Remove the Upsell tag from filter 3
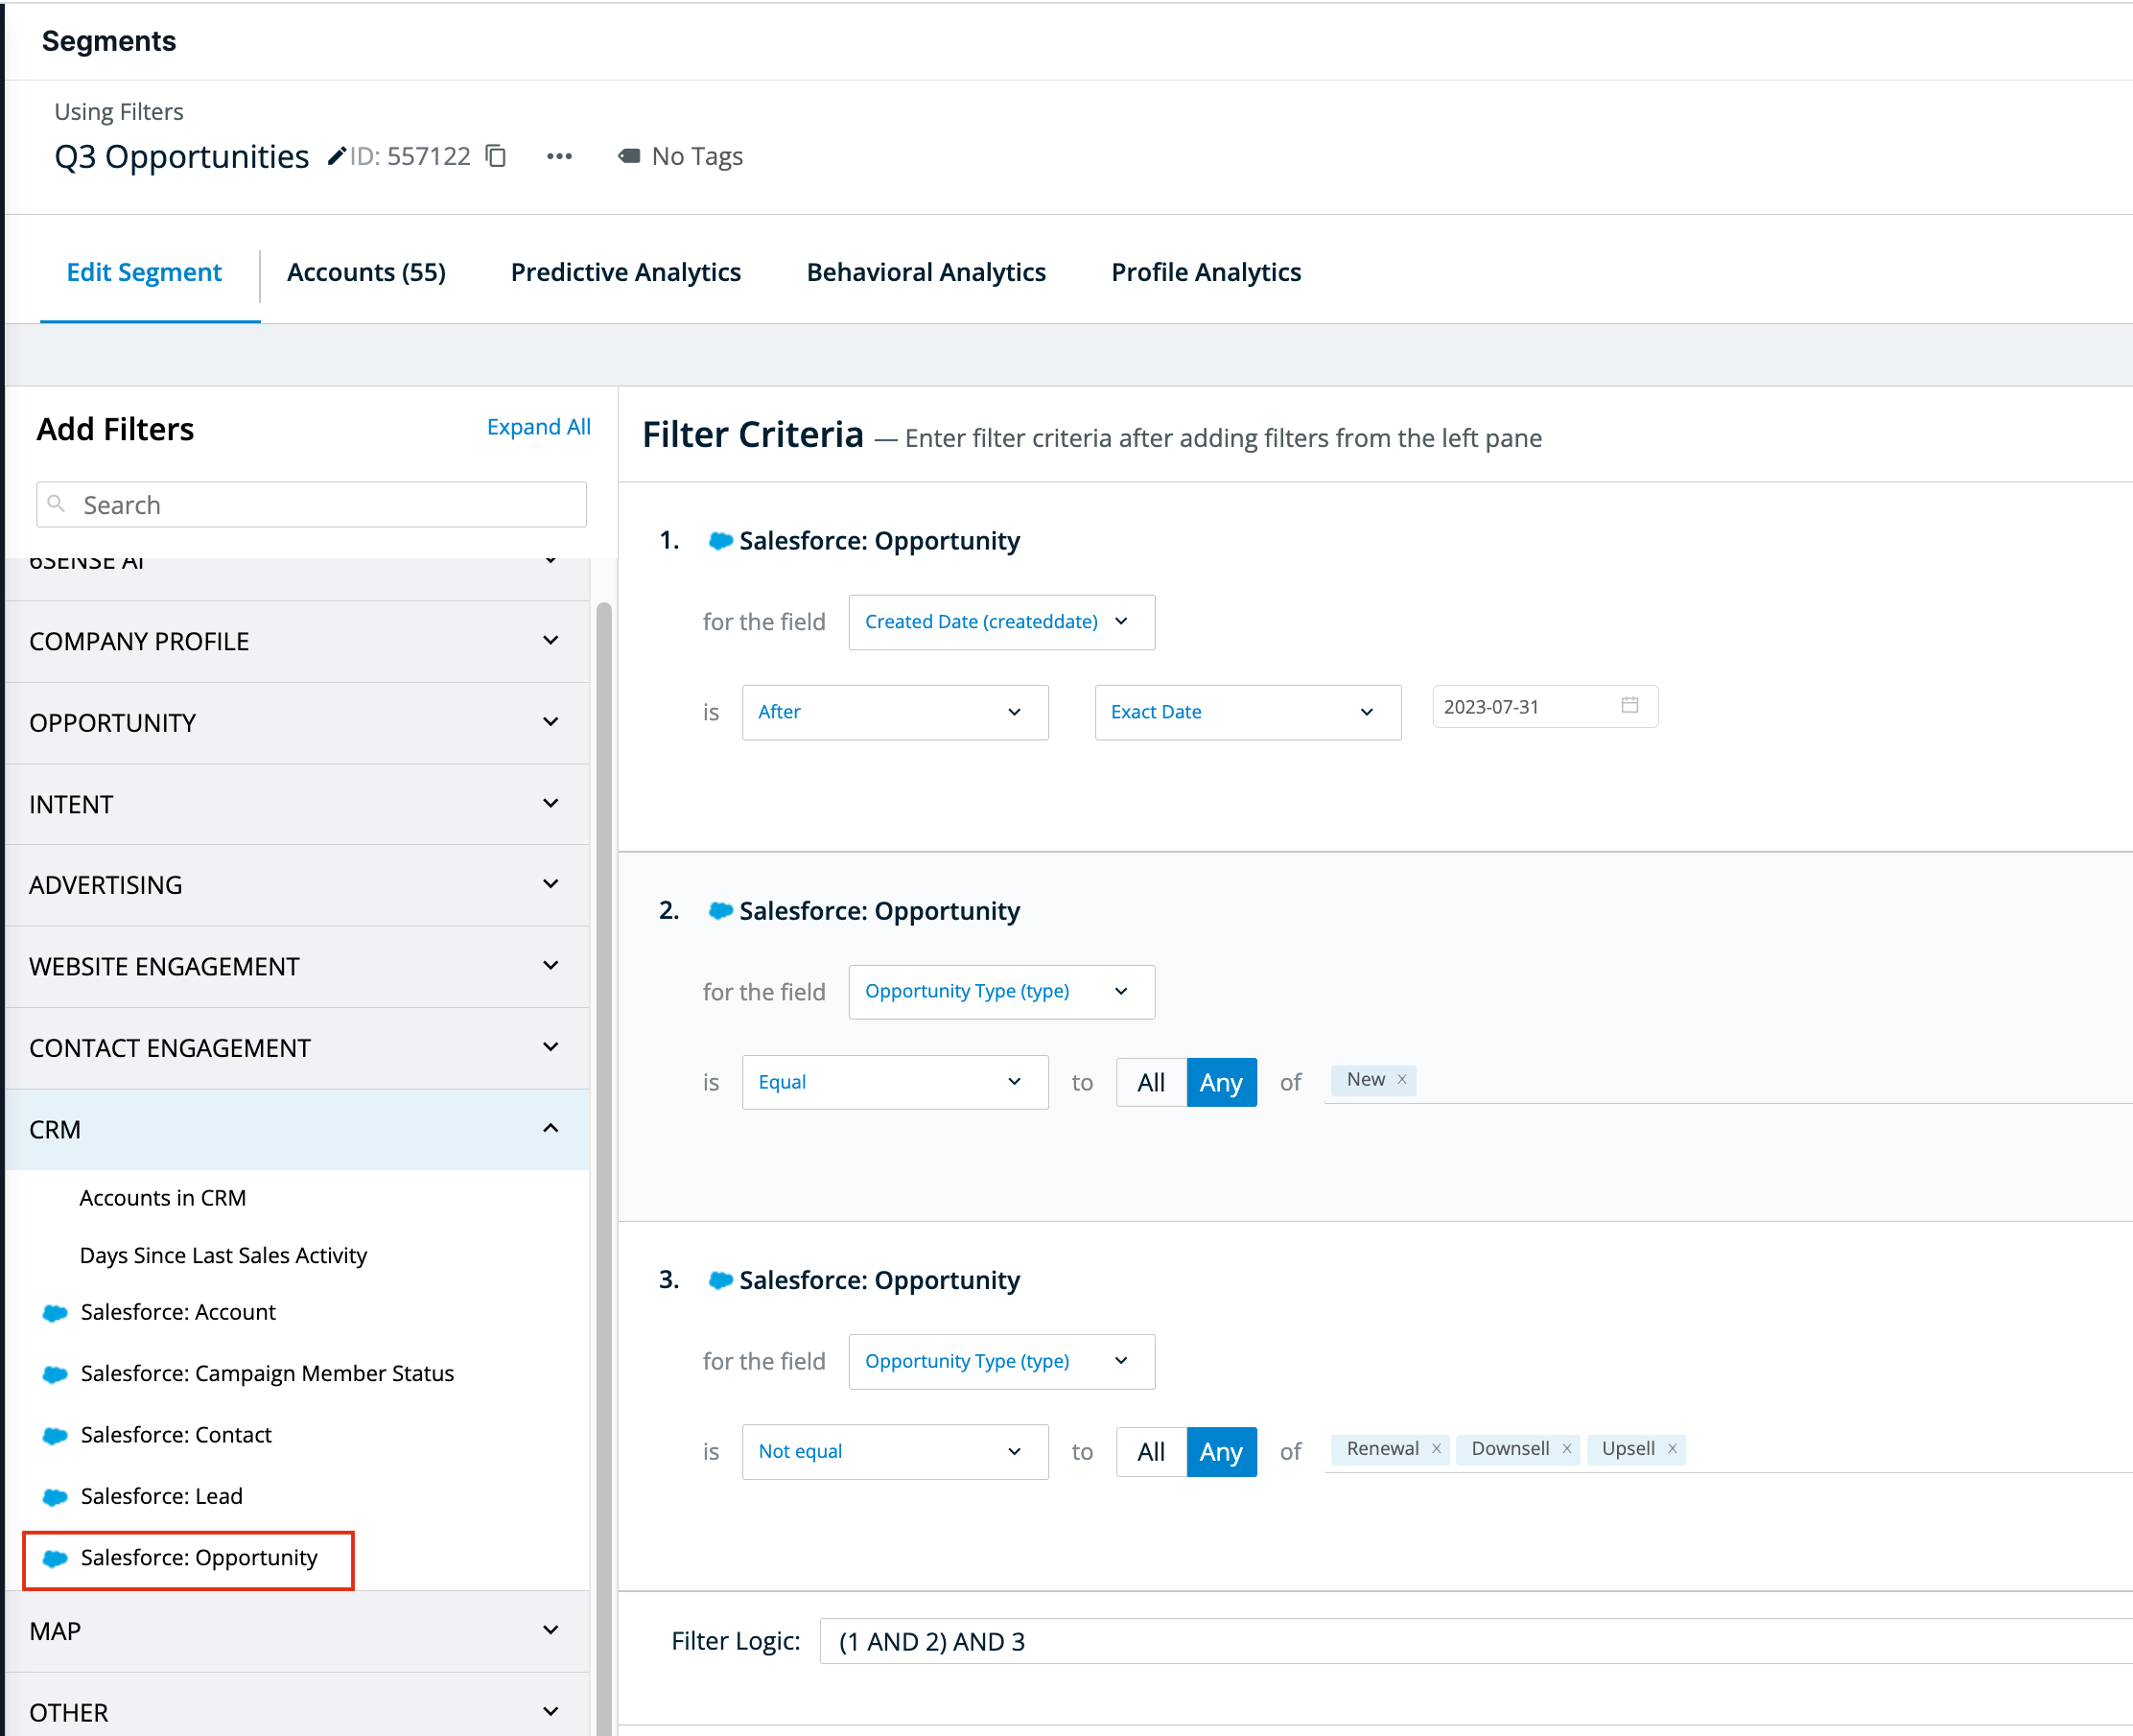The height and width of the screenshot is (1736, 2133). pos(1672,1448)
